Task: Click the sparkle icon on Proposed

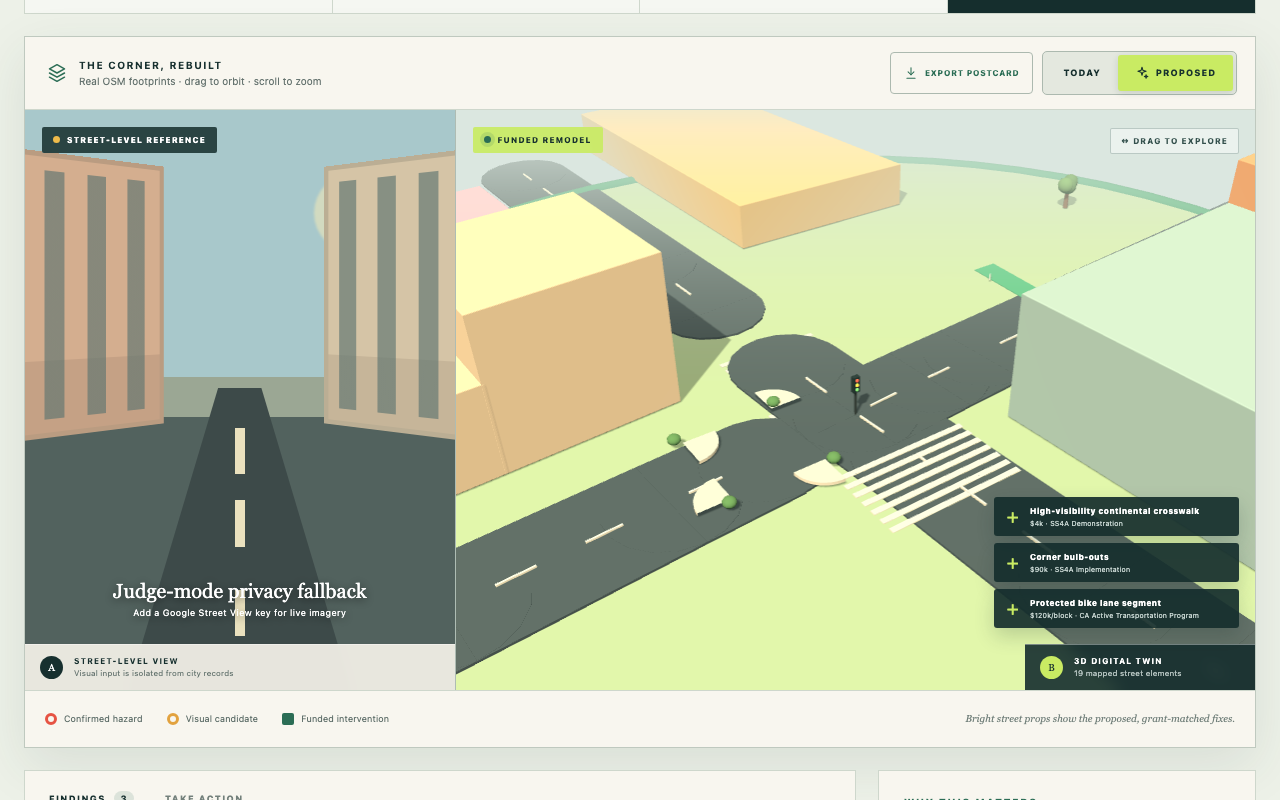Action: pyautogui.click(x=1143, y=73)
